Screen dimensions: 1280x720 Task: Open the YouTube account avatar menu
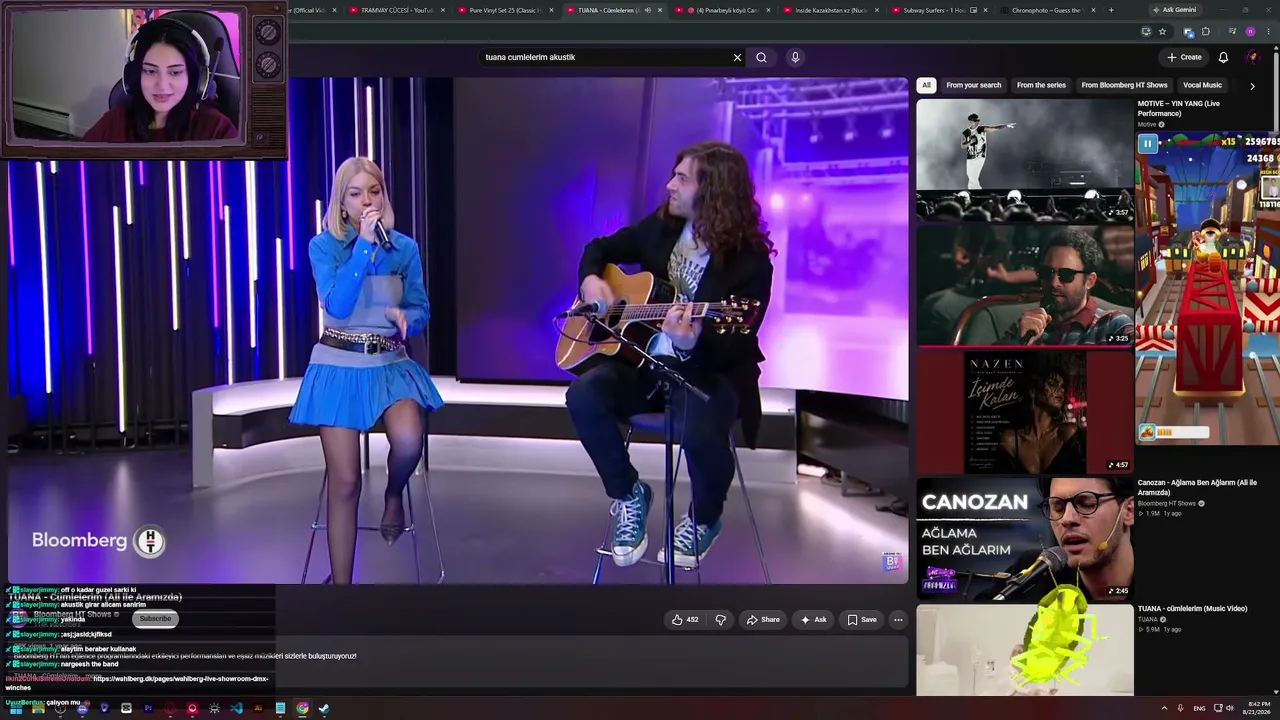point(1252,57)
